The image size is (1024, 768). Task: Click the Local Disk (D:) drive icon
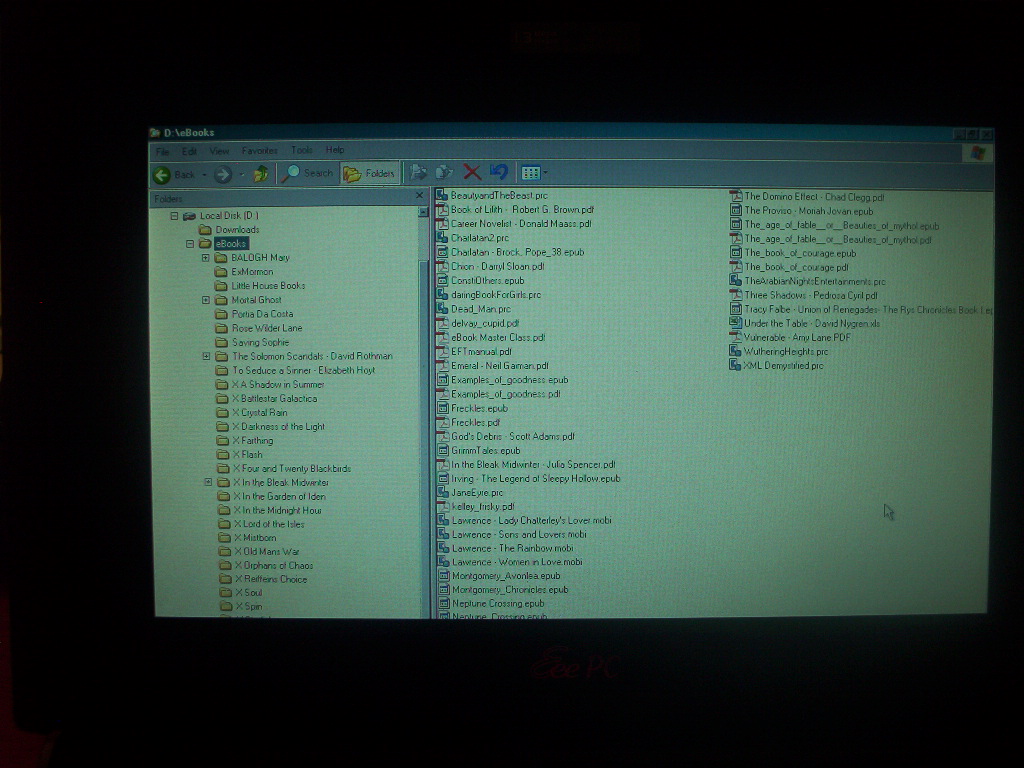pos(189,216)
